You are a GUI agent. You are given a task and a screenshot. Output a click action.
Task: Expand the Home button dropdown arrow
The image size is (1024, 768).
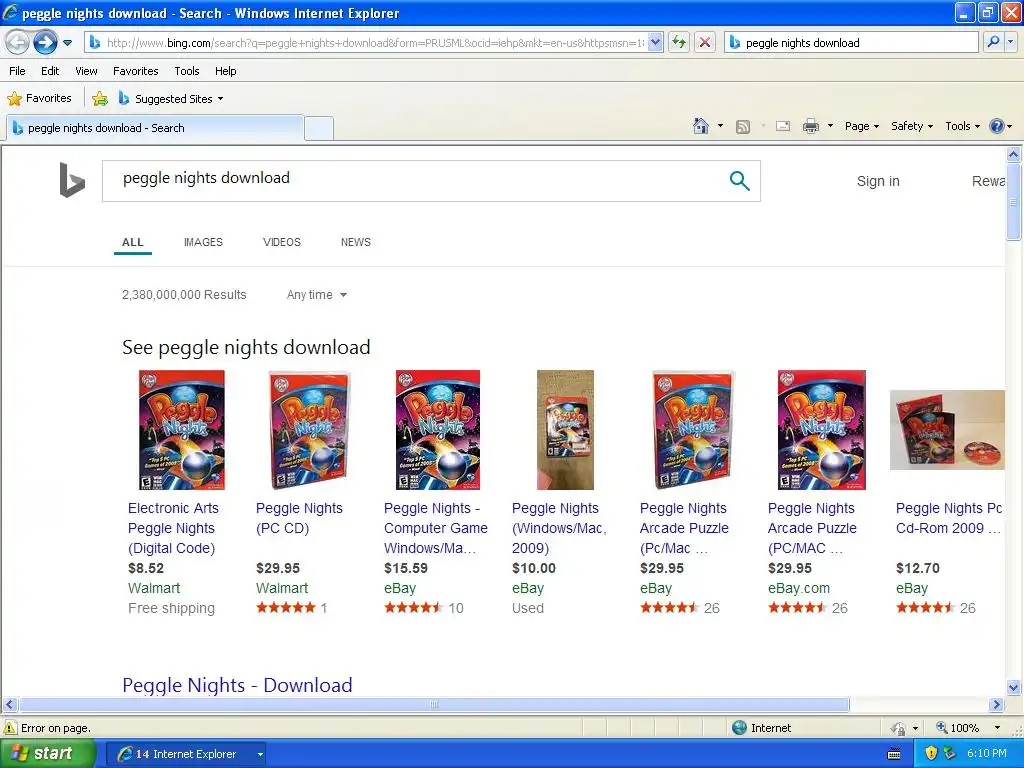click(720, 126)
